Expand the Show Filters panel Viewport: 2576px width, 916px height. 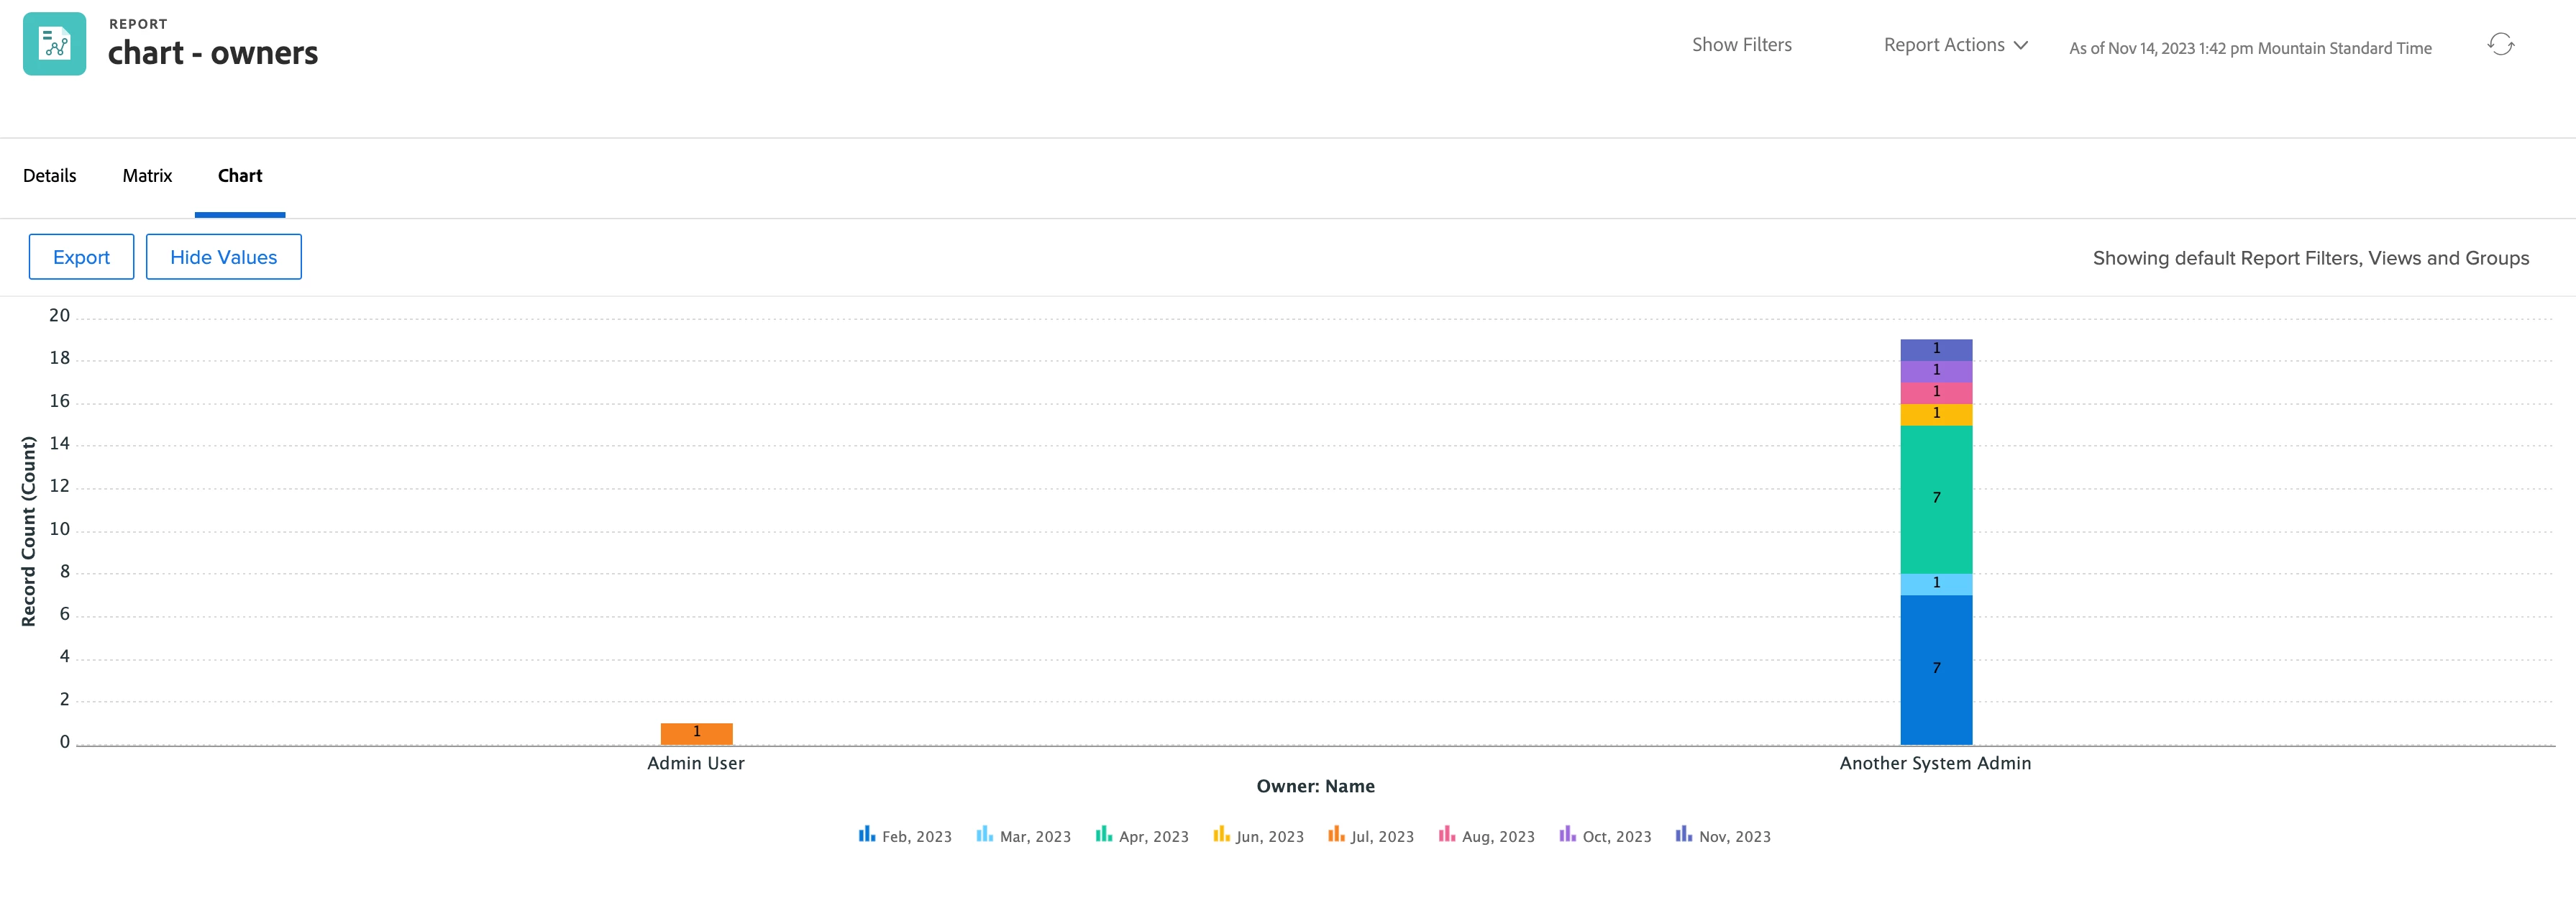tap(1741, 45)
